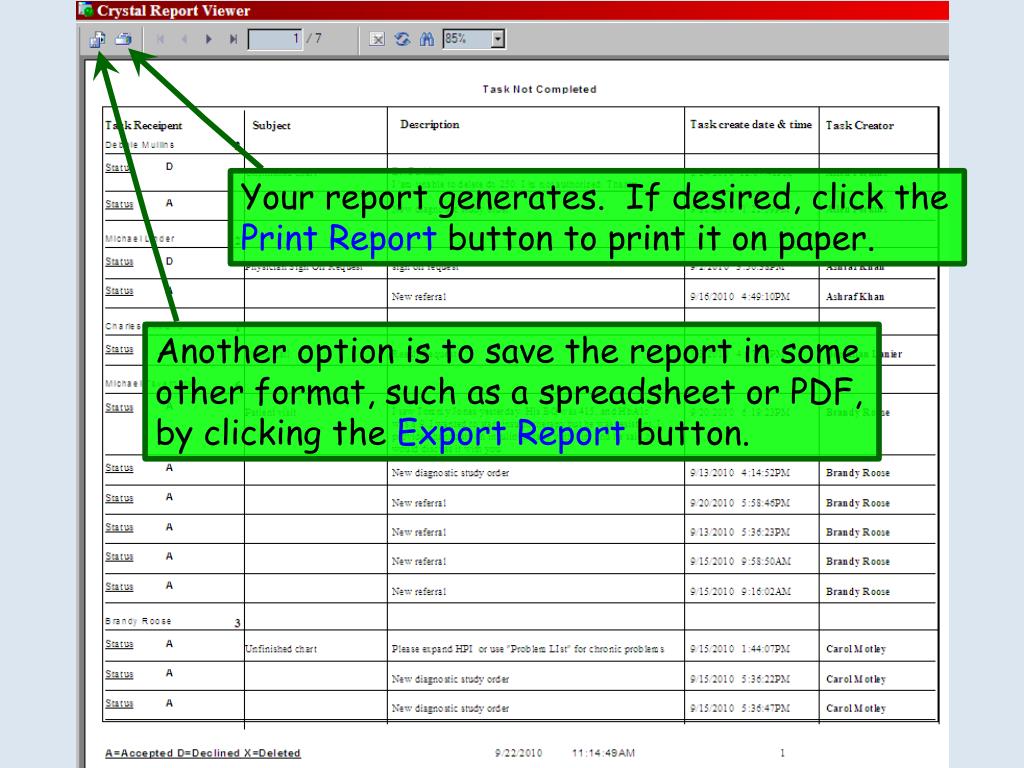This screenshot has height=768, width=1024.
Task: Click New referral description dated 9/16/2010
Action: tap(419, 296)
